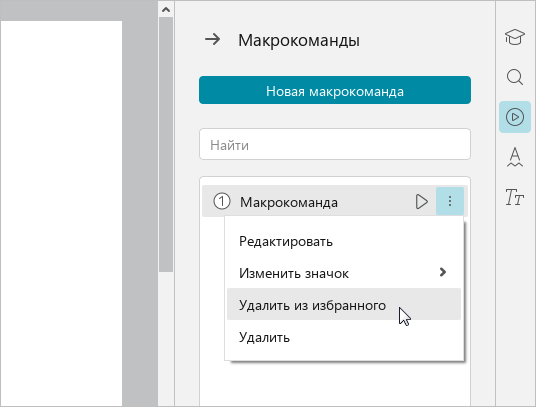Click the numbered circle icon of Макрокоманда
This screenshot has width=536, height=407.
tap(222, 201)
